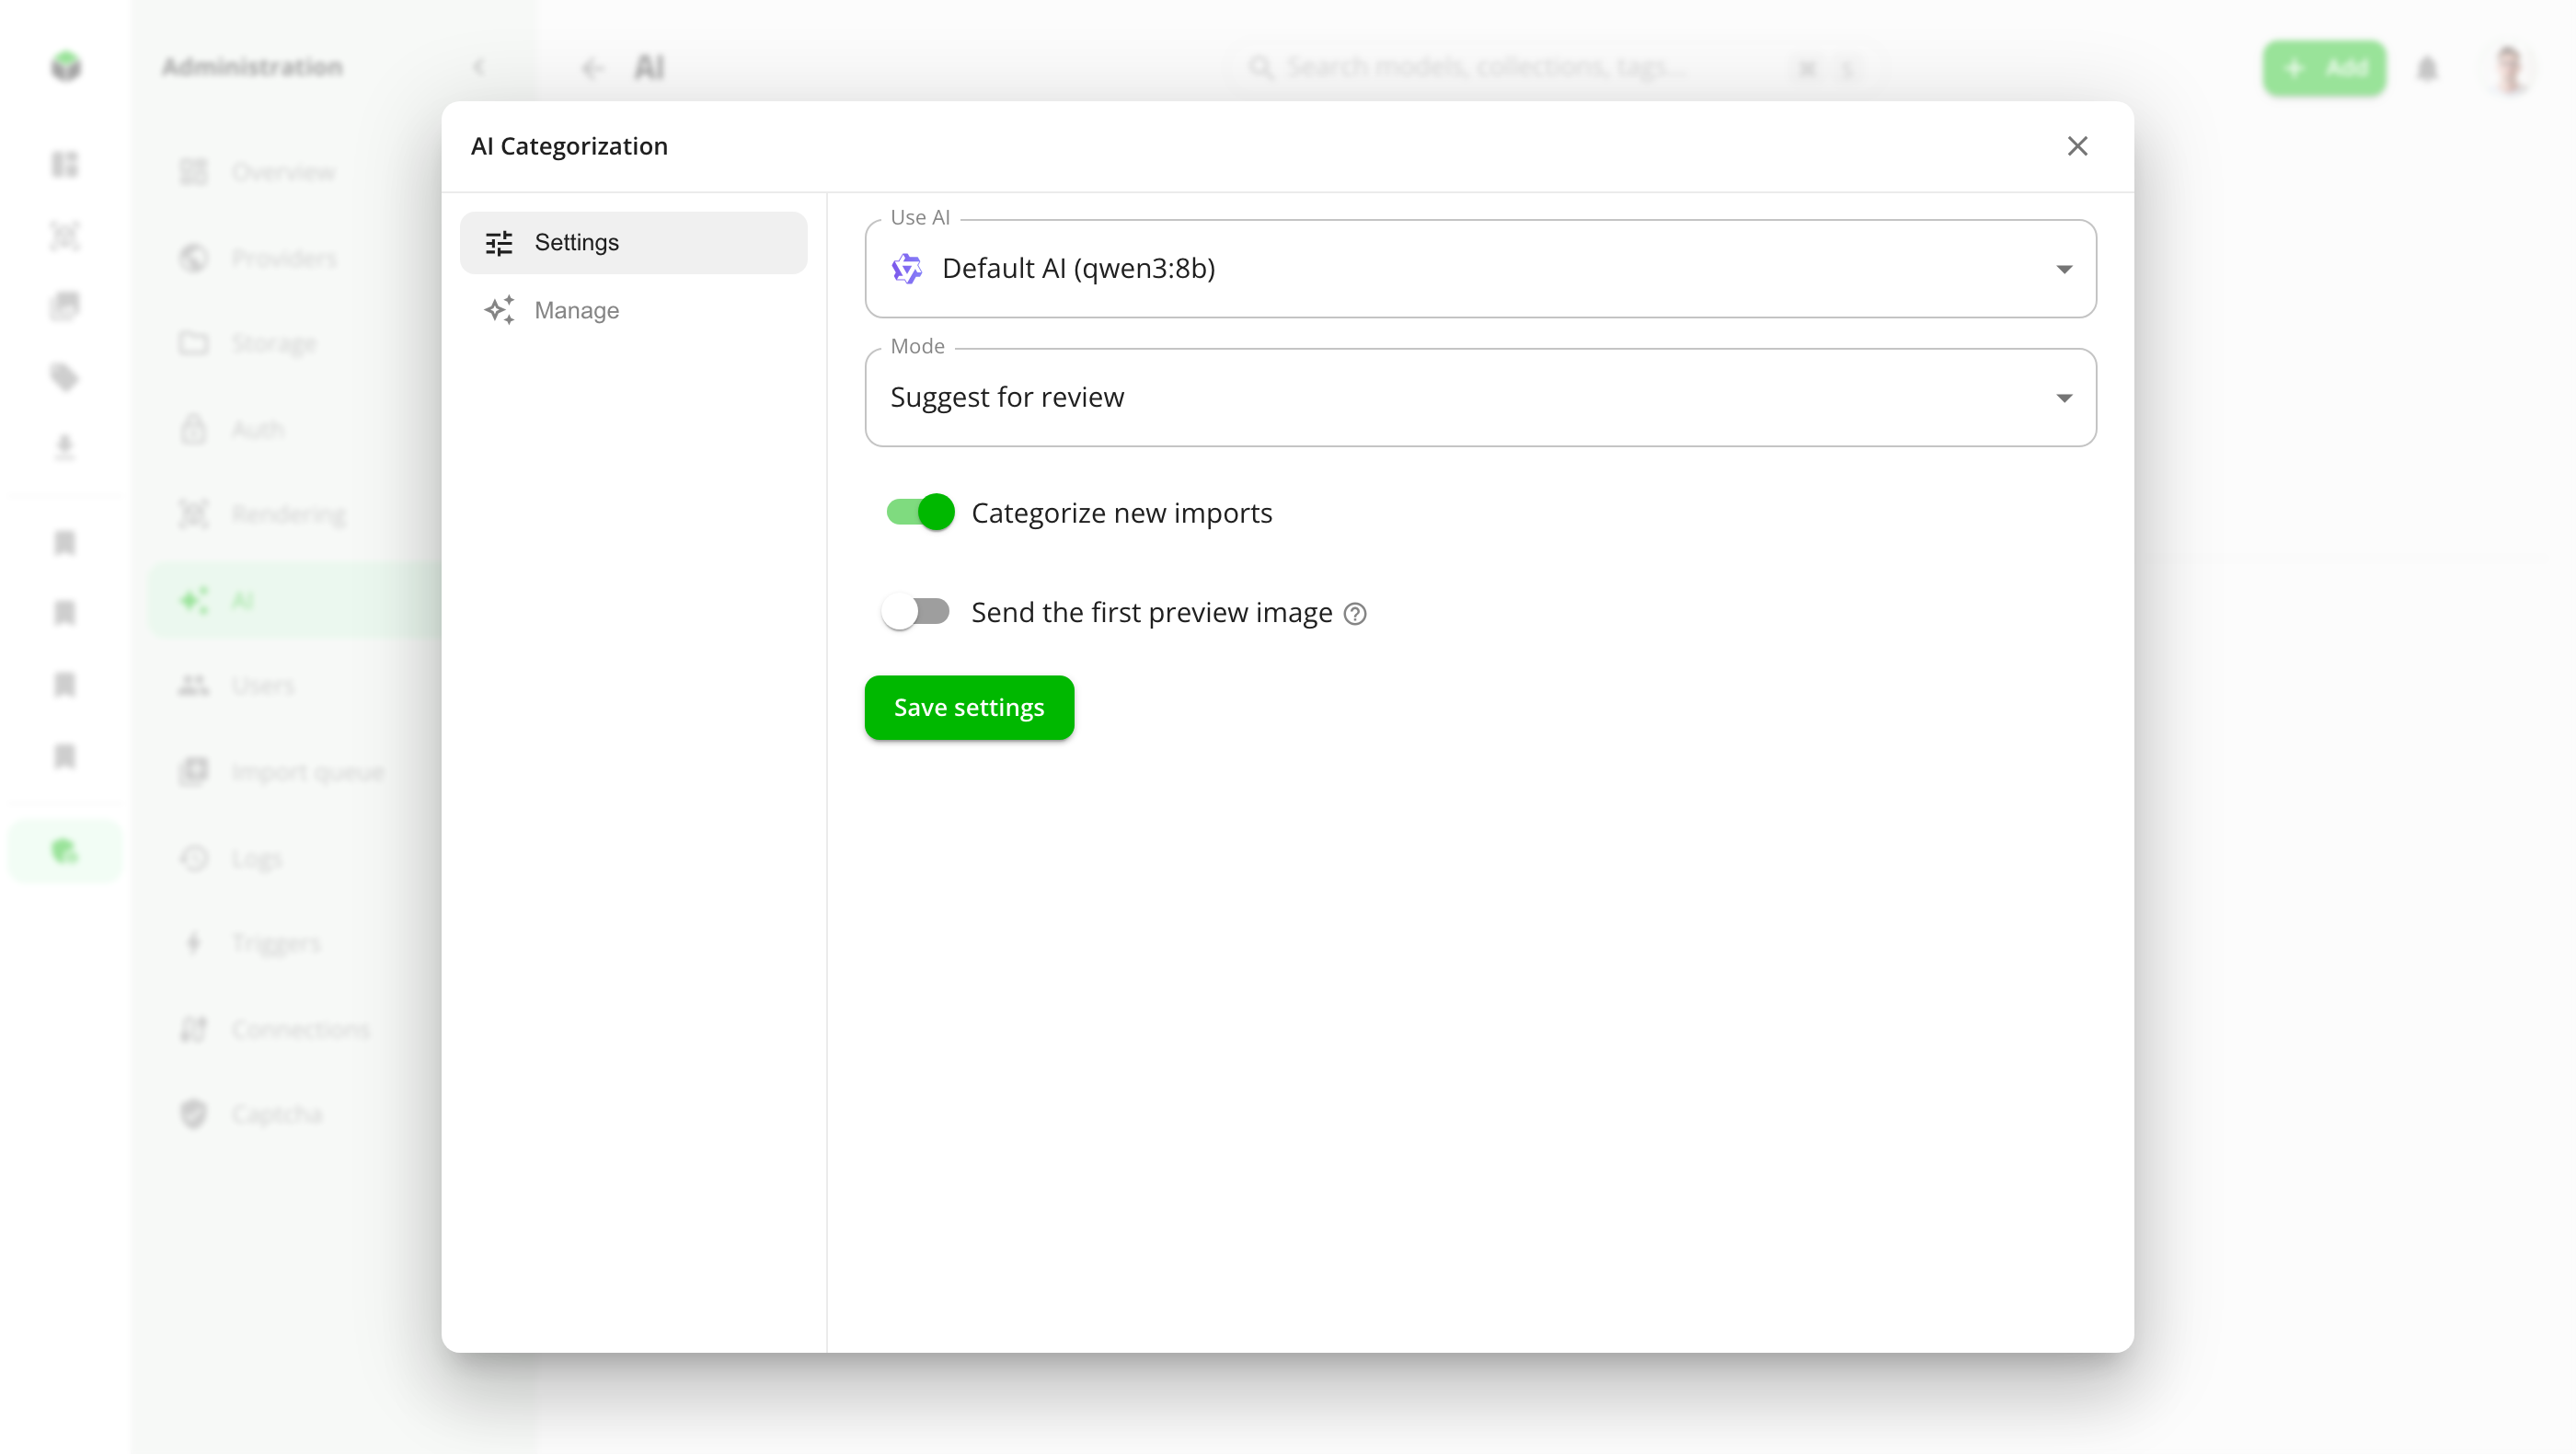Open the notifications bell icon
This screenshot has height=1454, width=2576.
(x=2427, y=68)
